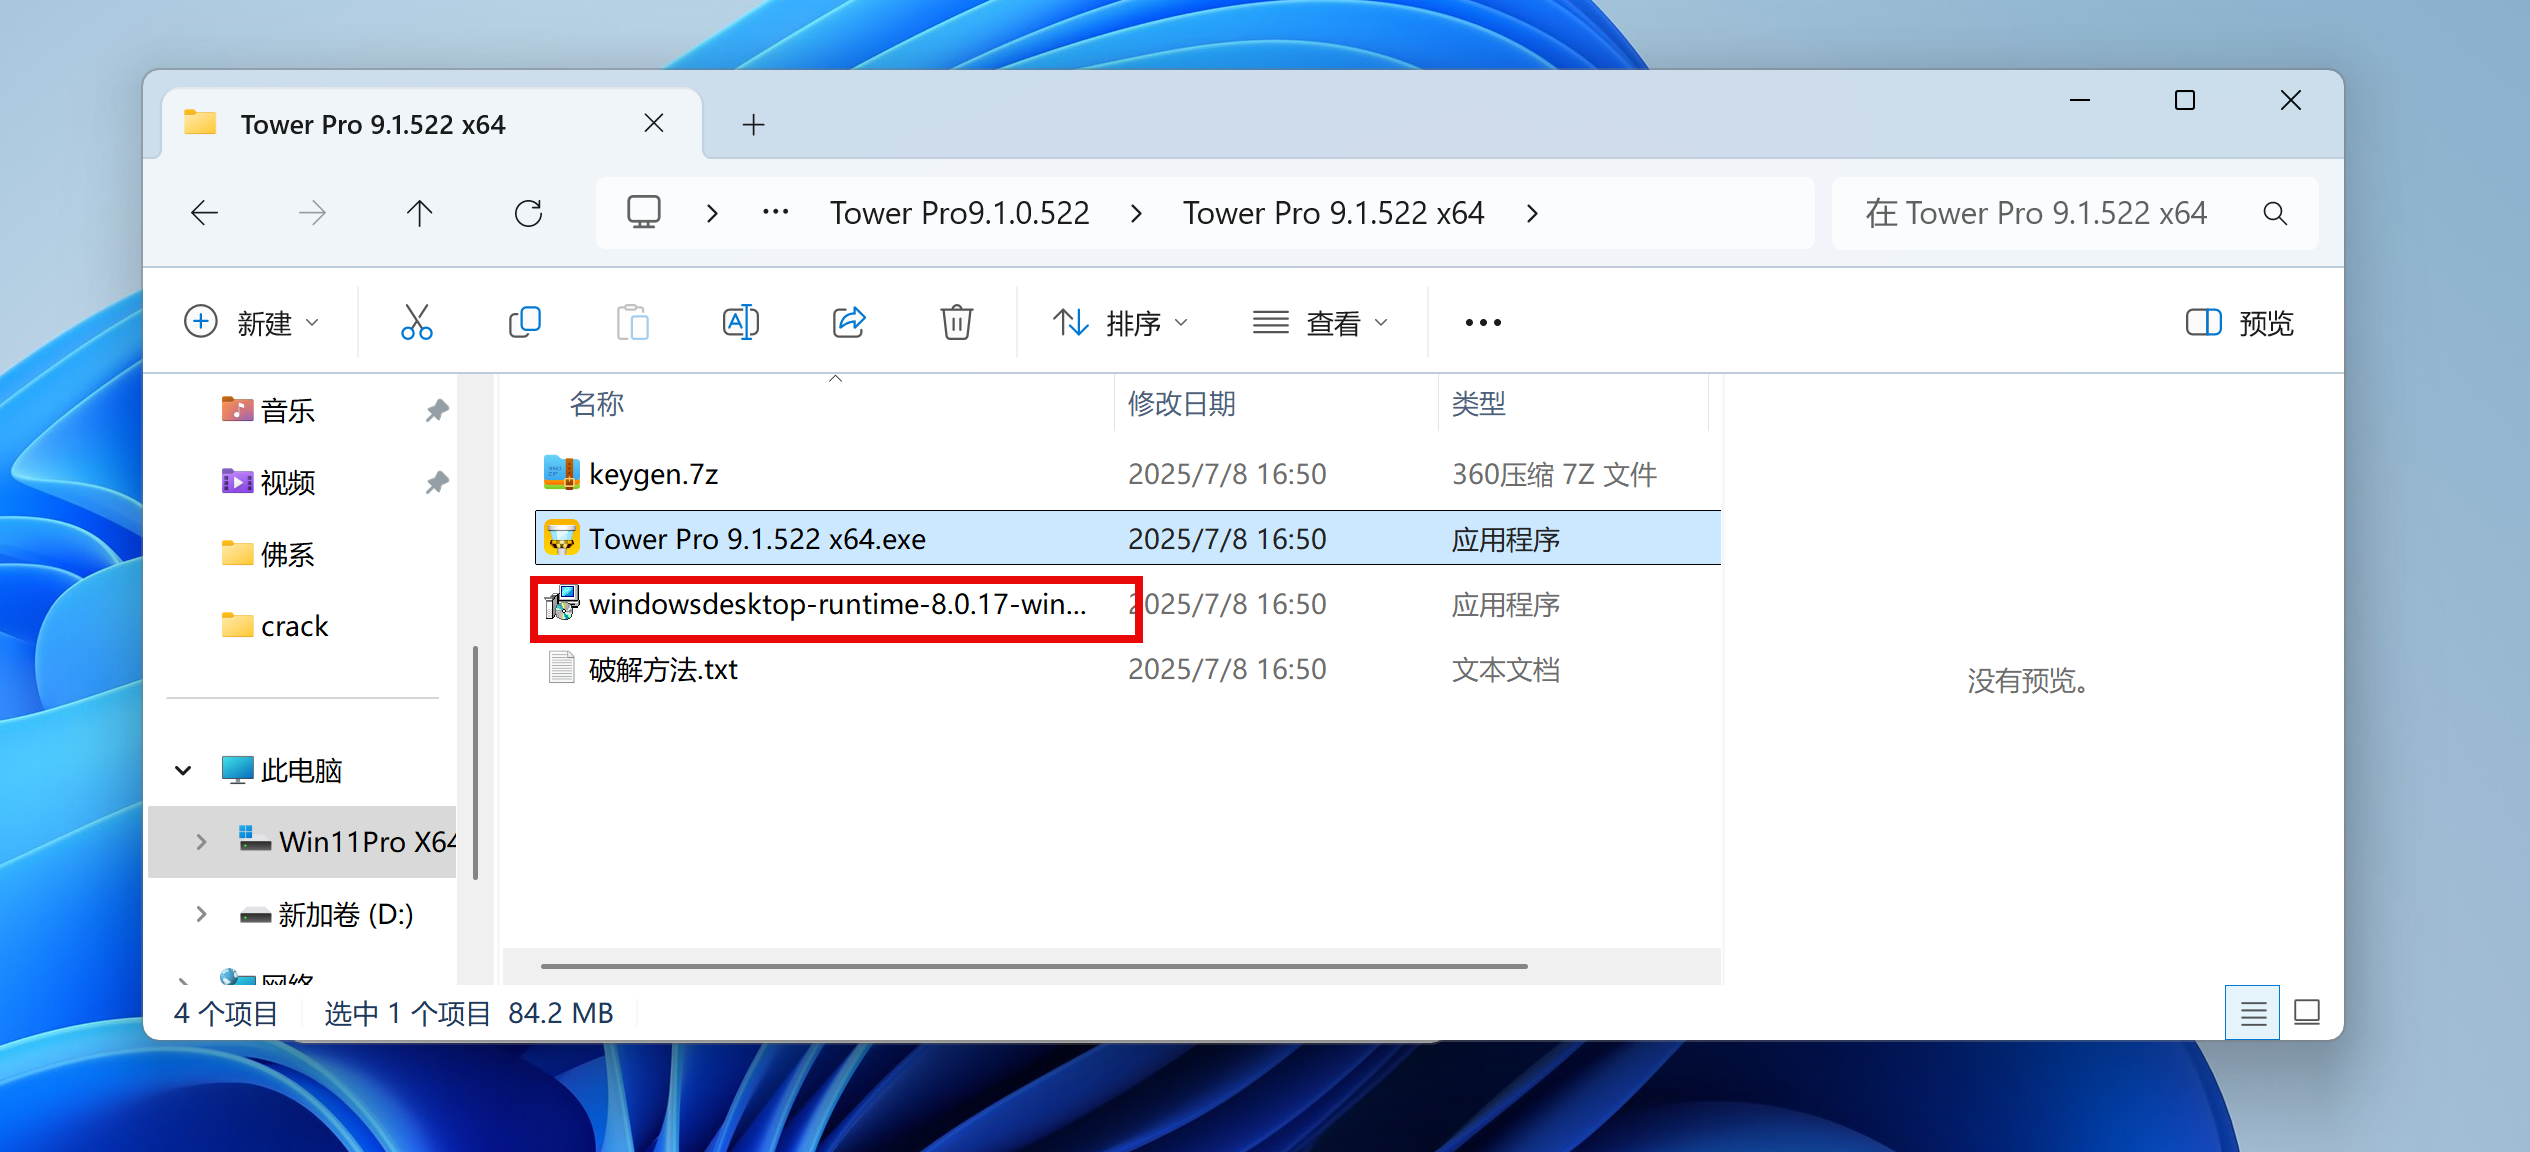Click the Cut scissors icon

click(416, 322)
